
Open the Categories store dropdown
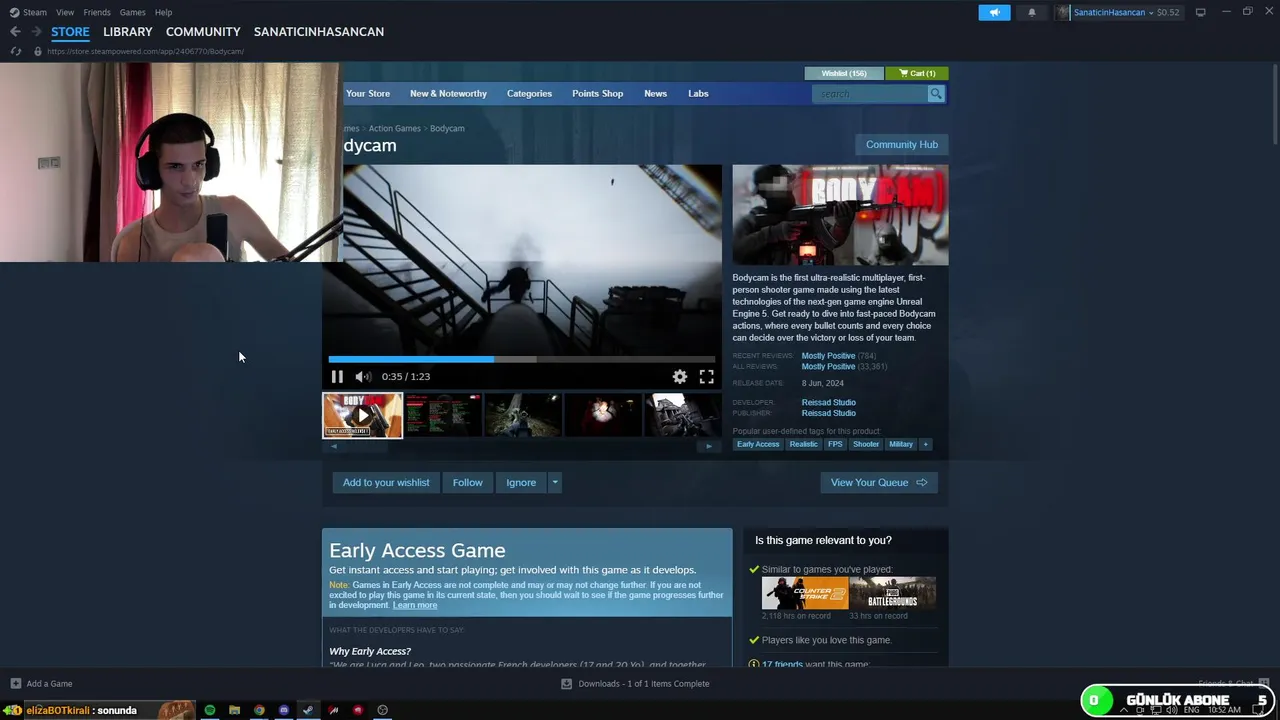(529, 94)
